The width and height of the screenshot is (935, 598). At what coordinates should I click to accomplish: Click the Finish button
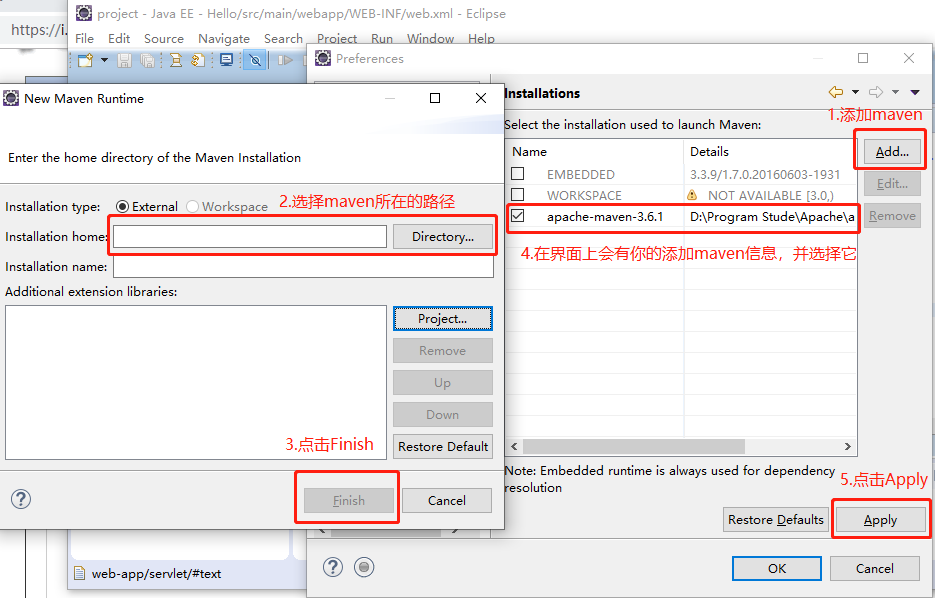pos(349,500)
